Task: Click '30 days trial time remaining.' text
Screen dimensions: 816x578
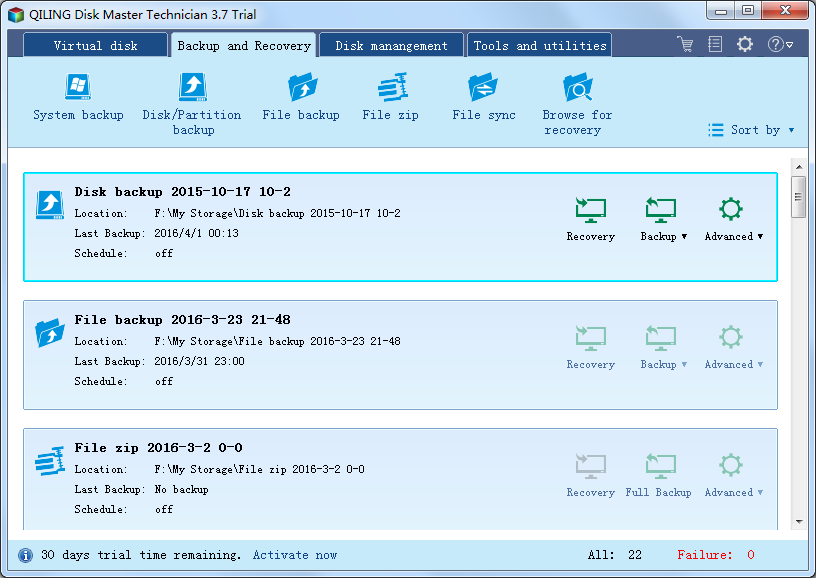Action: pyautogui.click(x=141, y=555)
